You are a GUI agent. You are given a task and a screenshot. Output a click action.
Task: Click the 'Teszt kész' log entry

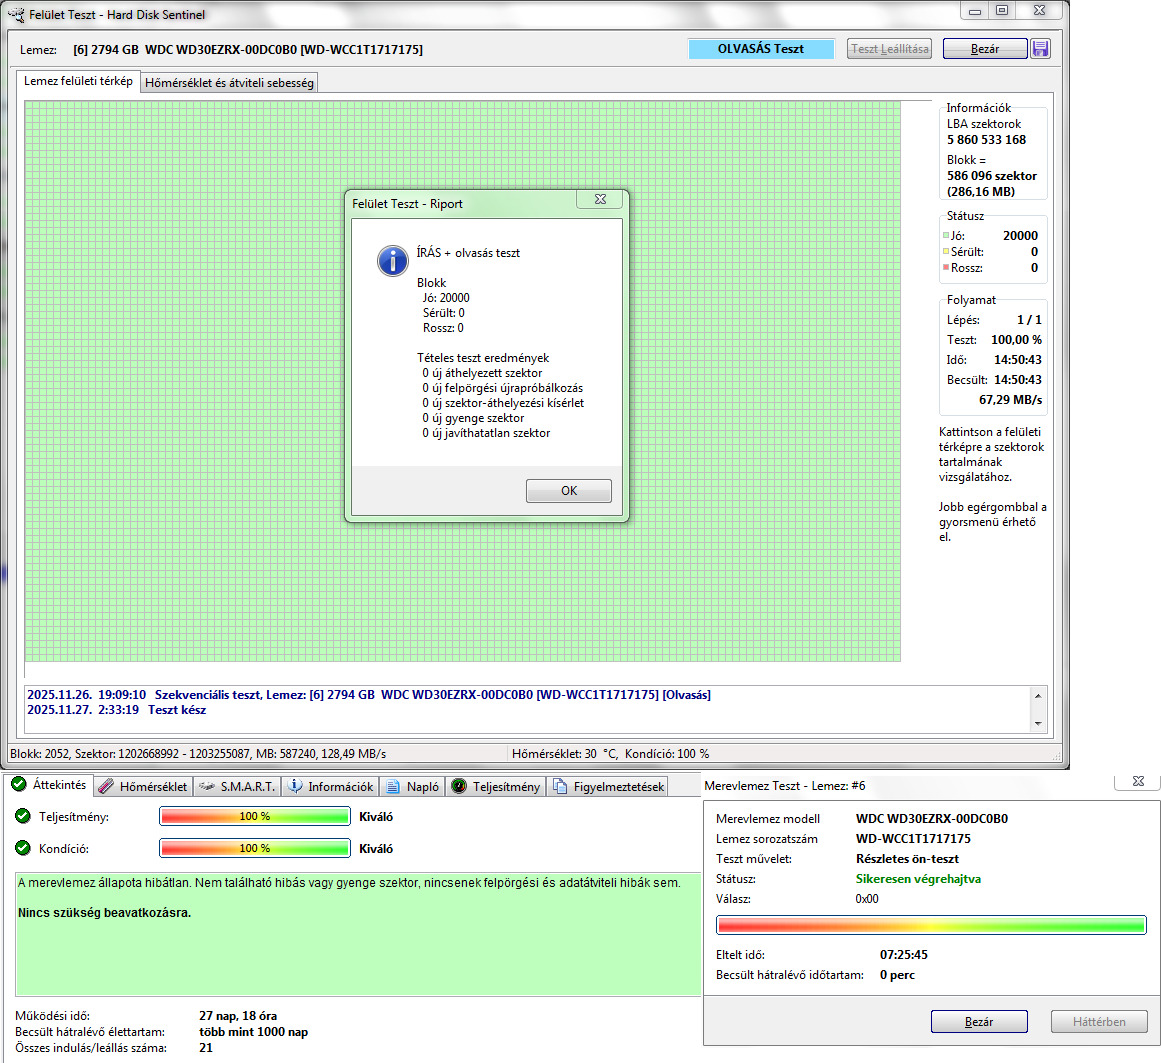click(x=177, y=710)
